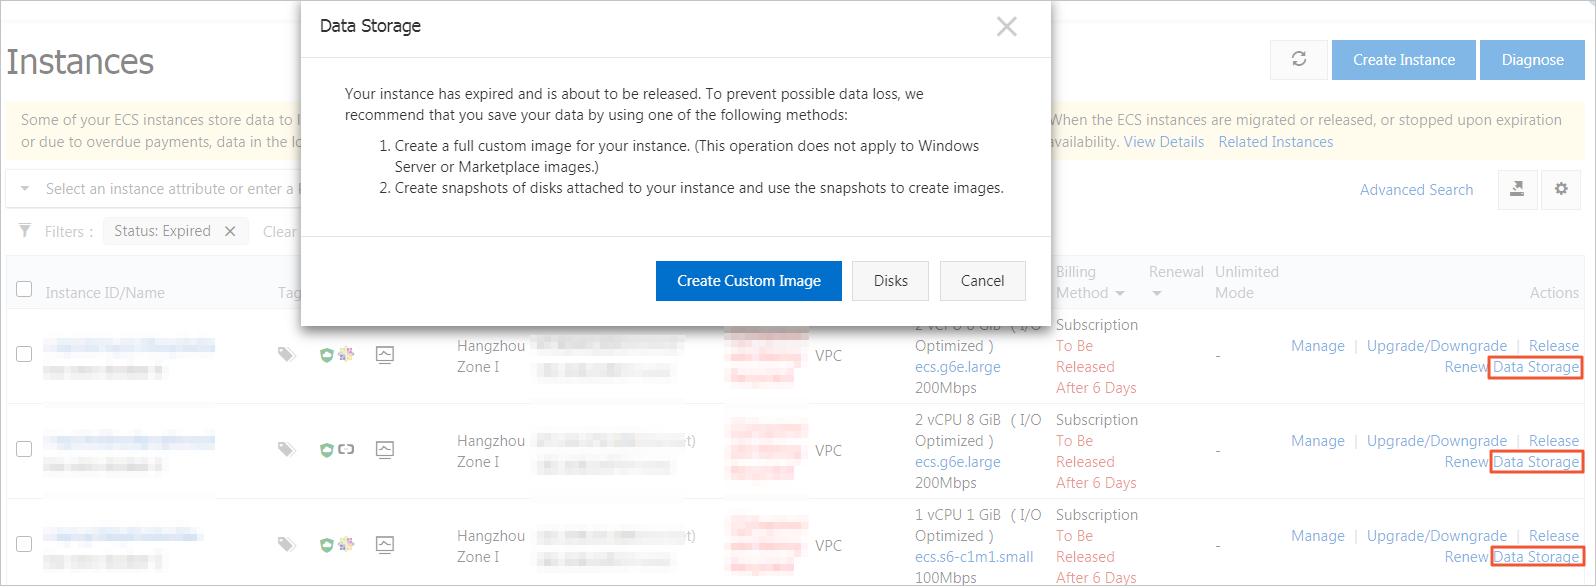Remove the Status: Expired filter
The image size is (1596, 586).
pos(230,231)
